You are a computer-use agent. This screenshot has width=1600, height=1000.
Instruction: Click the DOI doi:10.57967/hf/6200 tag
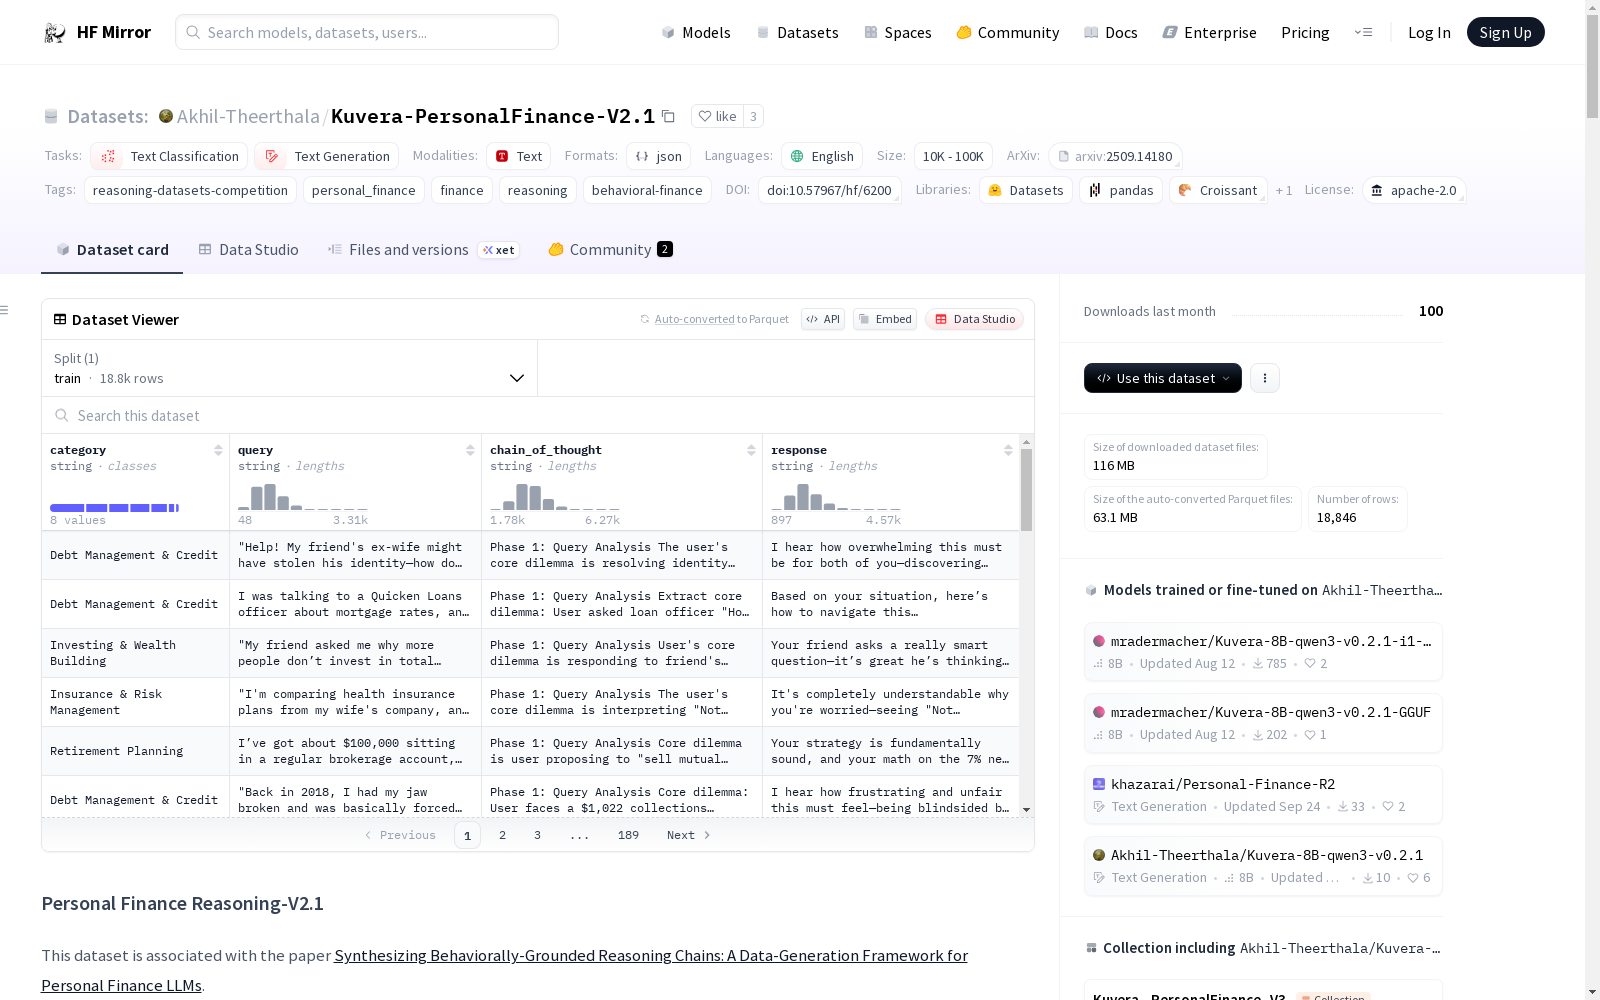(x=829, y=190)
